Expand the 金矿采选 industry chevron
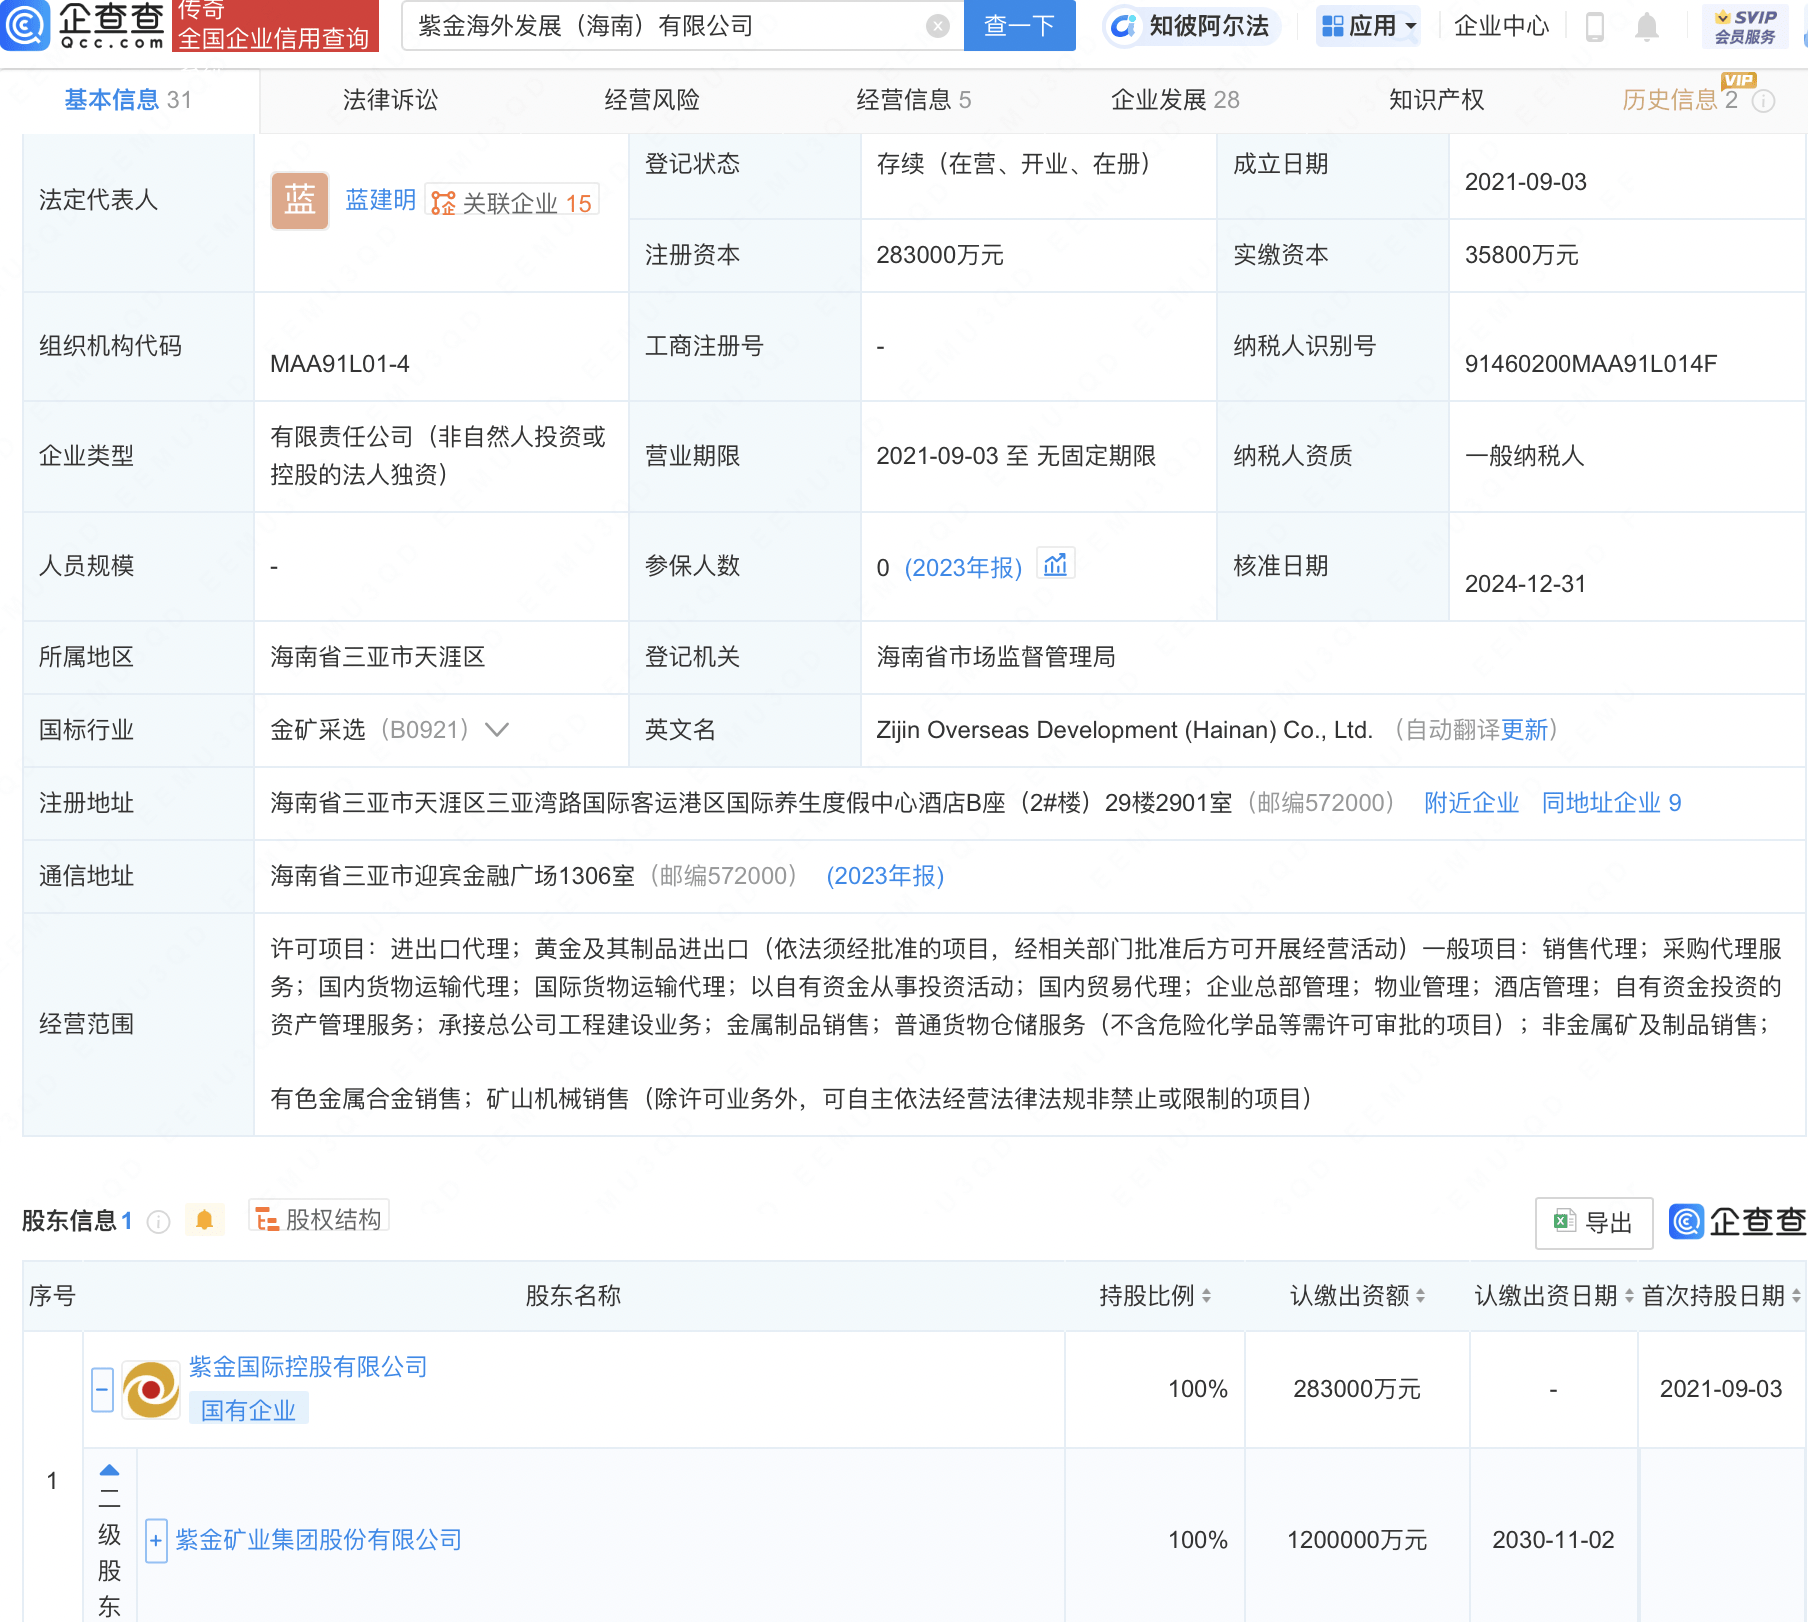Image resolution: width=1808 pixels, height=1622 pixels. [x=497, y=730]
